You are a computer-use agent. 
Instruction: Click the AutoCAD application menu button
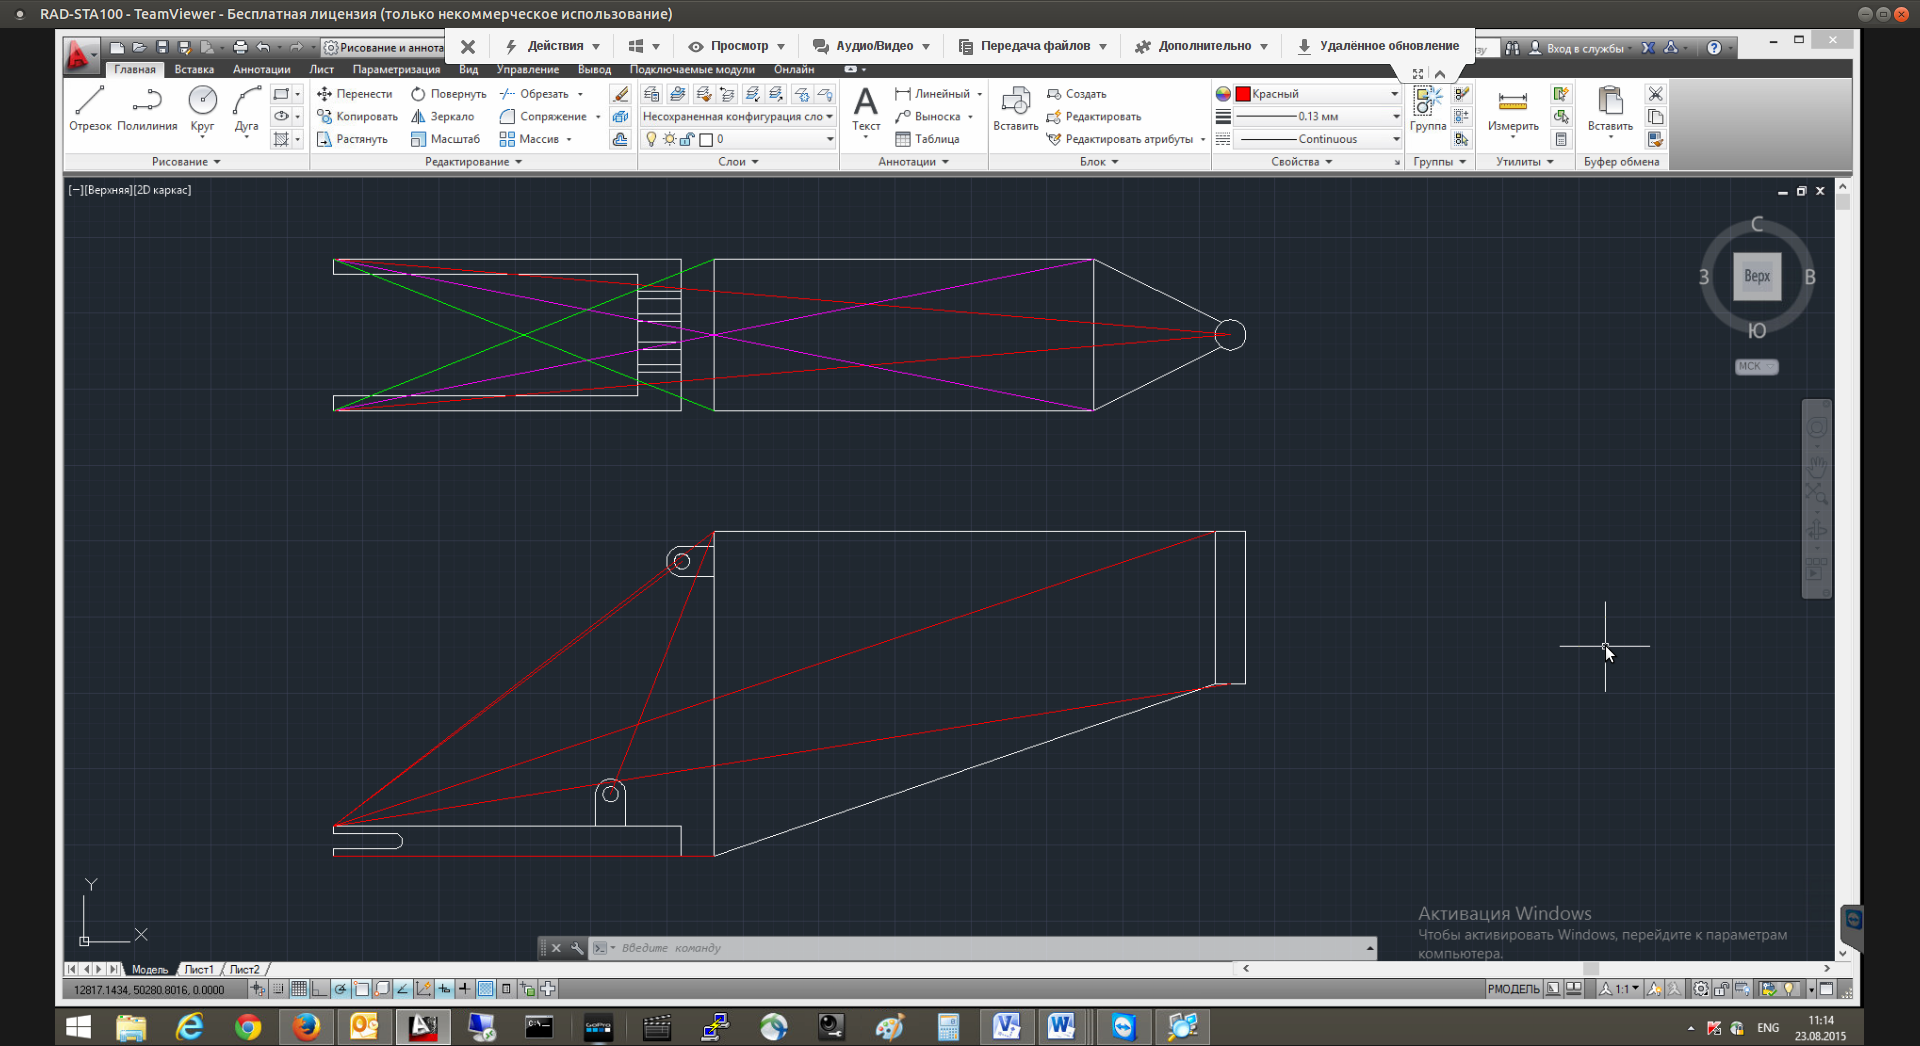[81, 55]
